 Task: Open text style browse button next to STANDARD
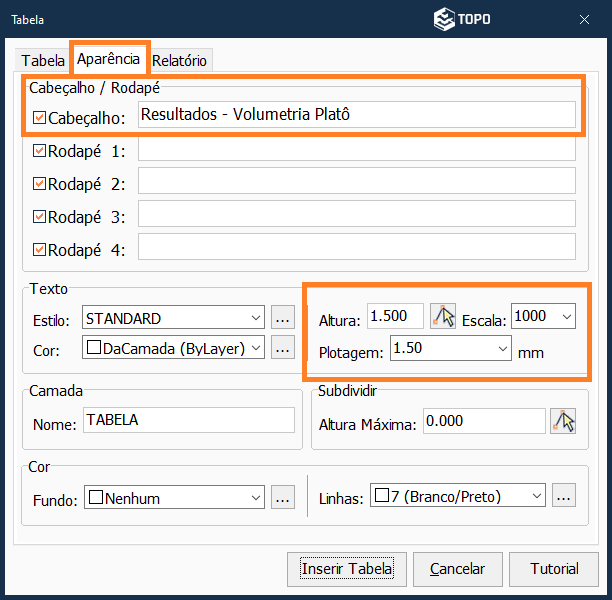click(x=282, y=318)
